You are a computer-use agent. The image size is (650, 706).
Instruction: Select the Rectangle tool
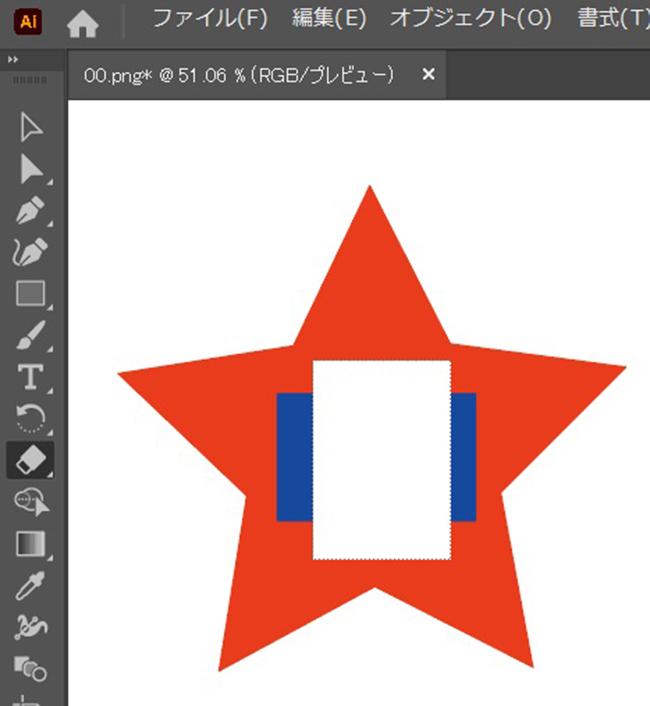pos(31,293)
